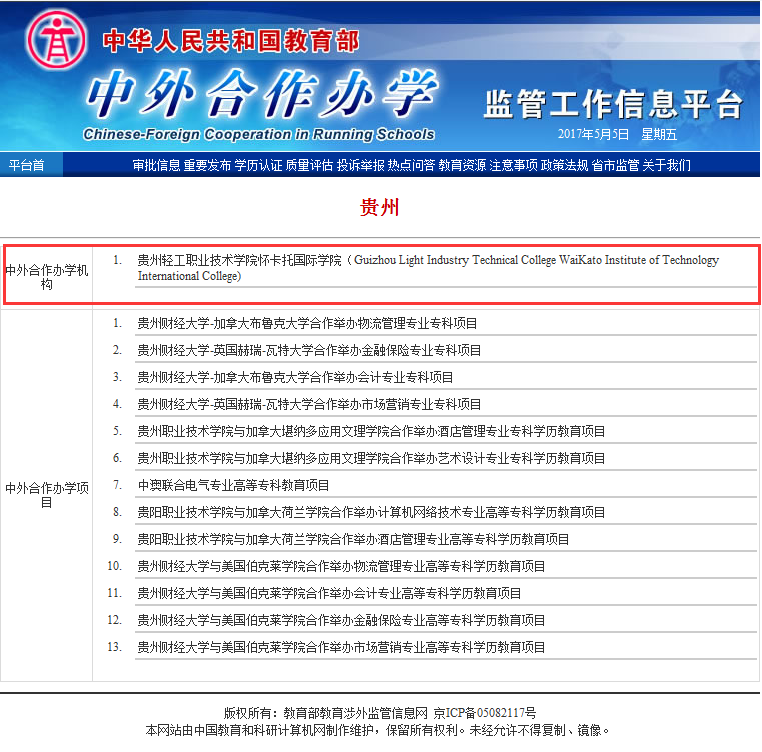Open the 审批信息 navigation item

coord(156,166)
